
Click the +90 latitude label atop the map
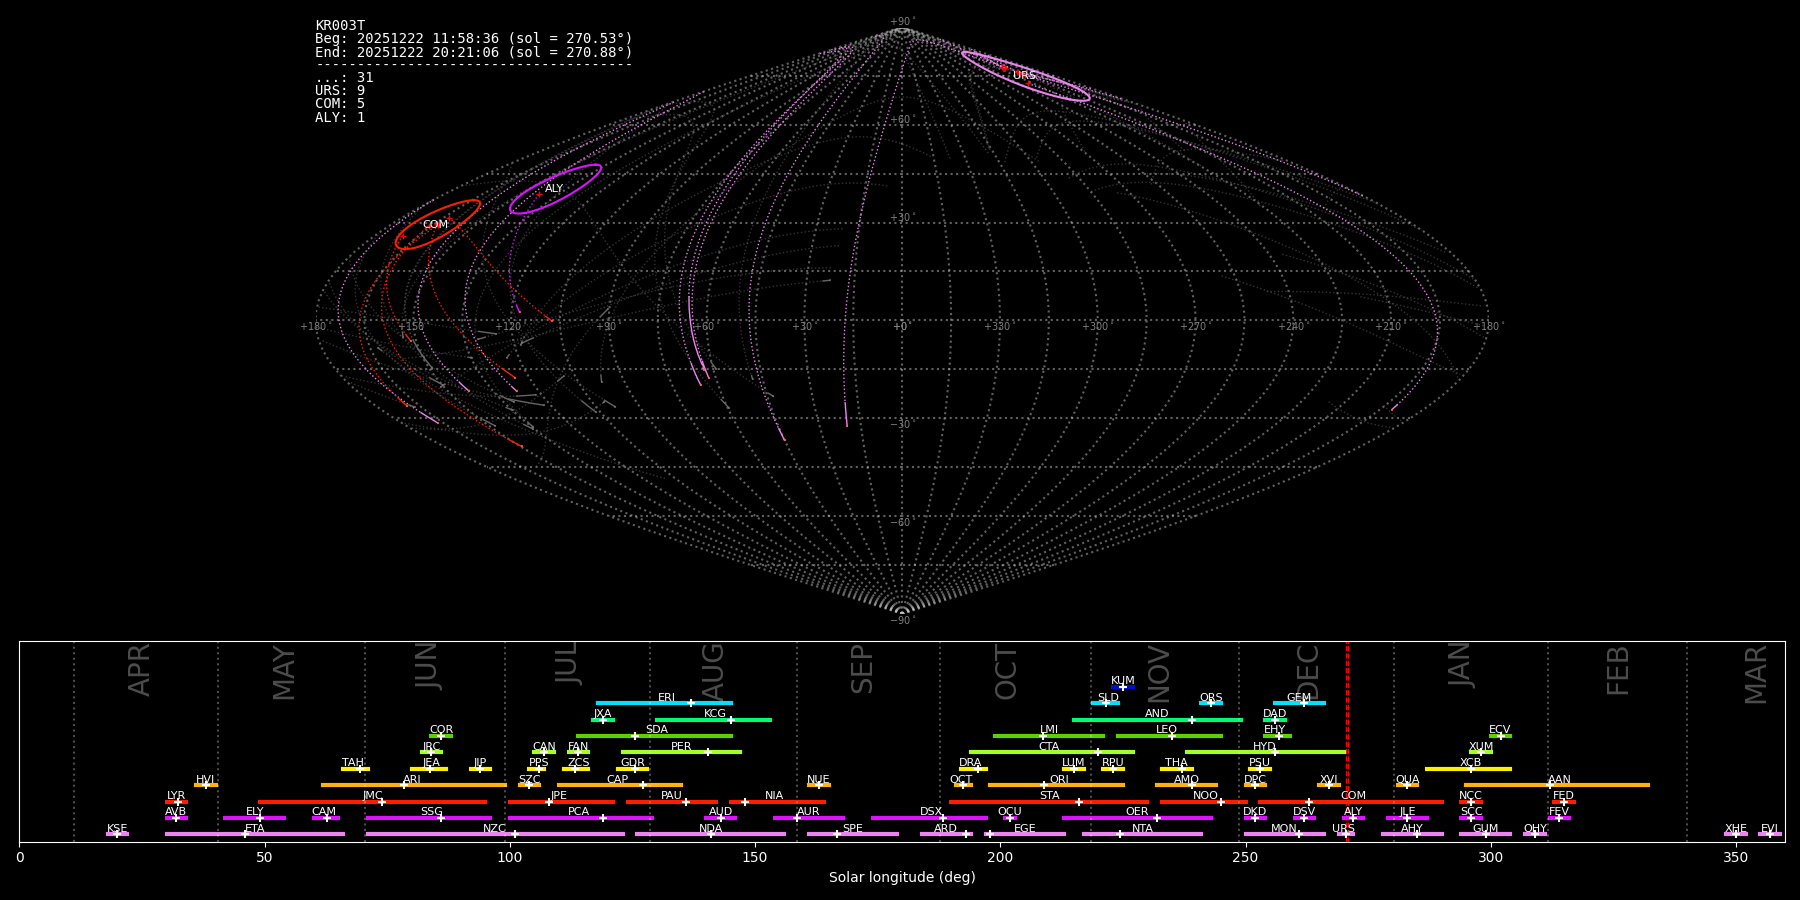tap(901, 22)
